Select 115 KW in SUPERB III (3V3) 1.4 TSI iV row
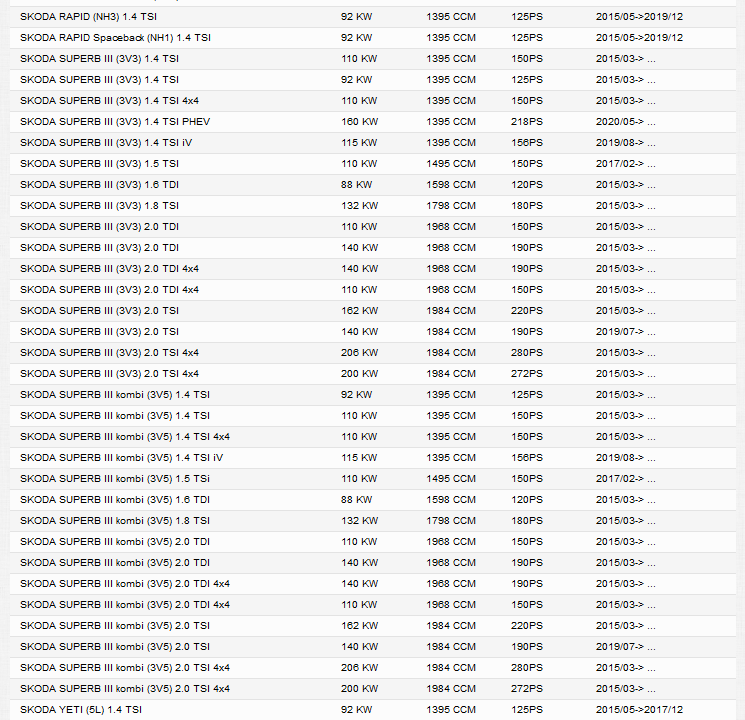This screenshot has width=745, height=720. coord(359,143)
